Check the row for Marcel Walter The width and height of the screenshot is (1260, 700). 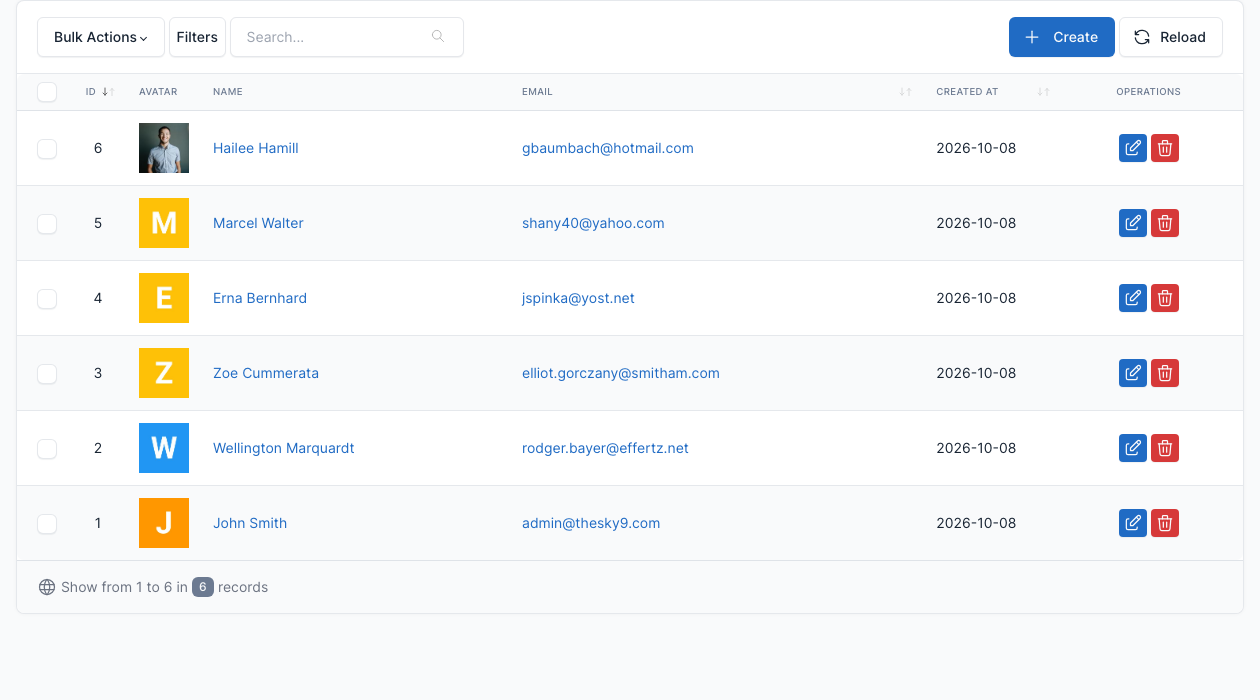[x=47, y=223]
